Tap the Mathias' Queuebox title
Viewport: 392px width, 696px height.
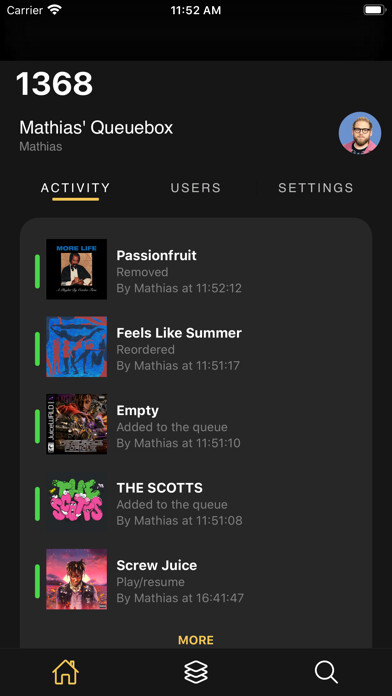click(x=96, y=128)
